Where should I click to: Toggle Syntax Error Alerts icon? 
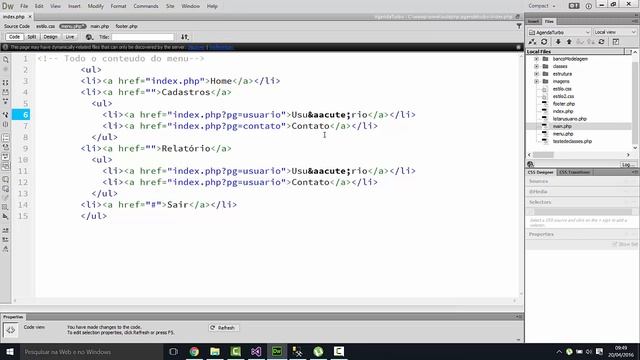coord(6,166)
